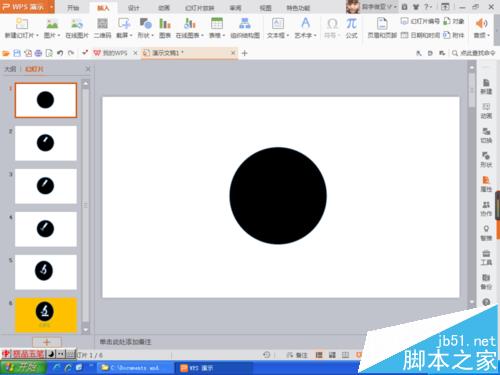Screen dimensions: 500x375
Task: Click the Online Chart (在线图表) icon
Action: coord(189,23)
